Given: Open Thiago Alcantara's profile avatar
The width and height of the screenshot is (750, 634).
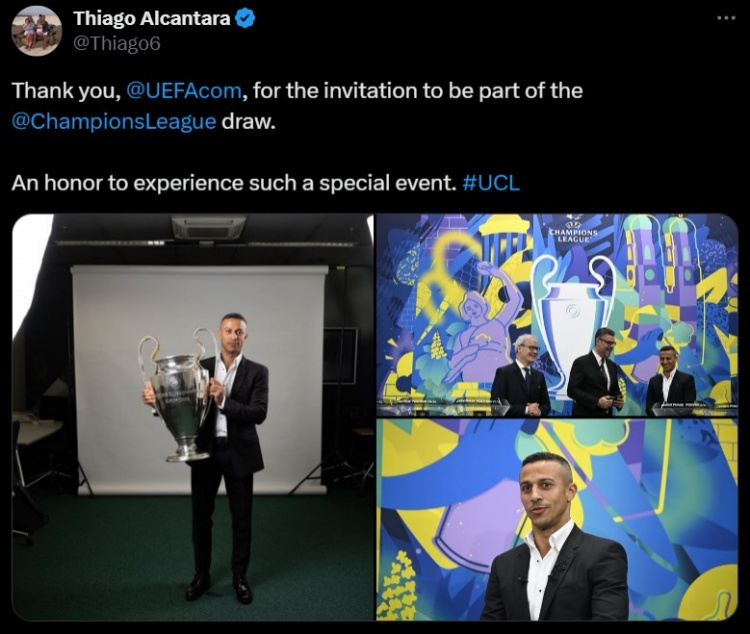Looking at the screenshot, I should pyautogui.click(x=36, y=31).
